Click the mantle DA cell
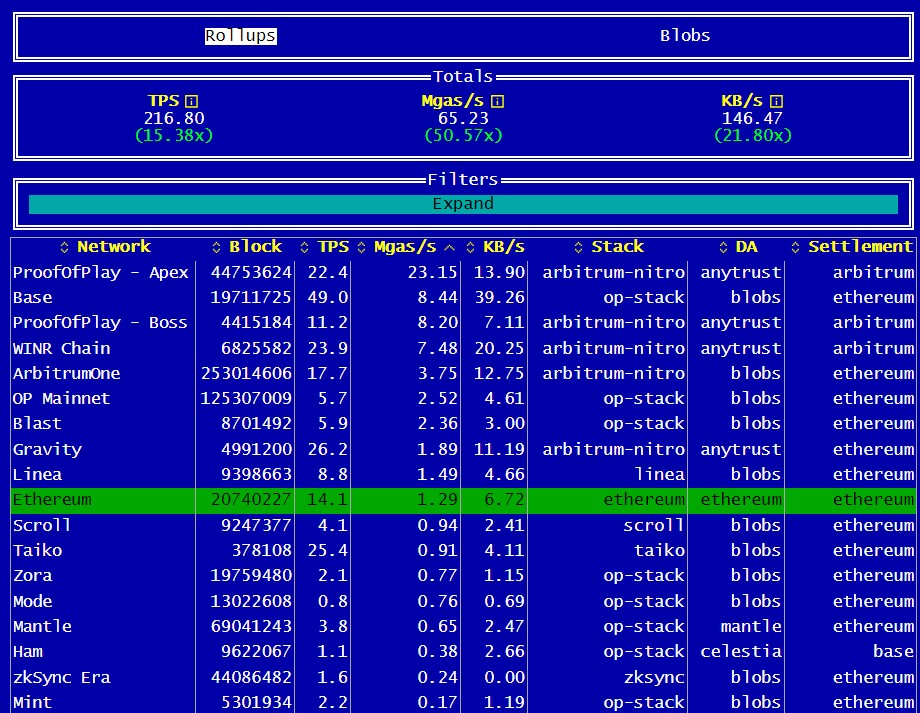This screenshot has width=920, height=713. pyautogui.click(x=751, y=627)
